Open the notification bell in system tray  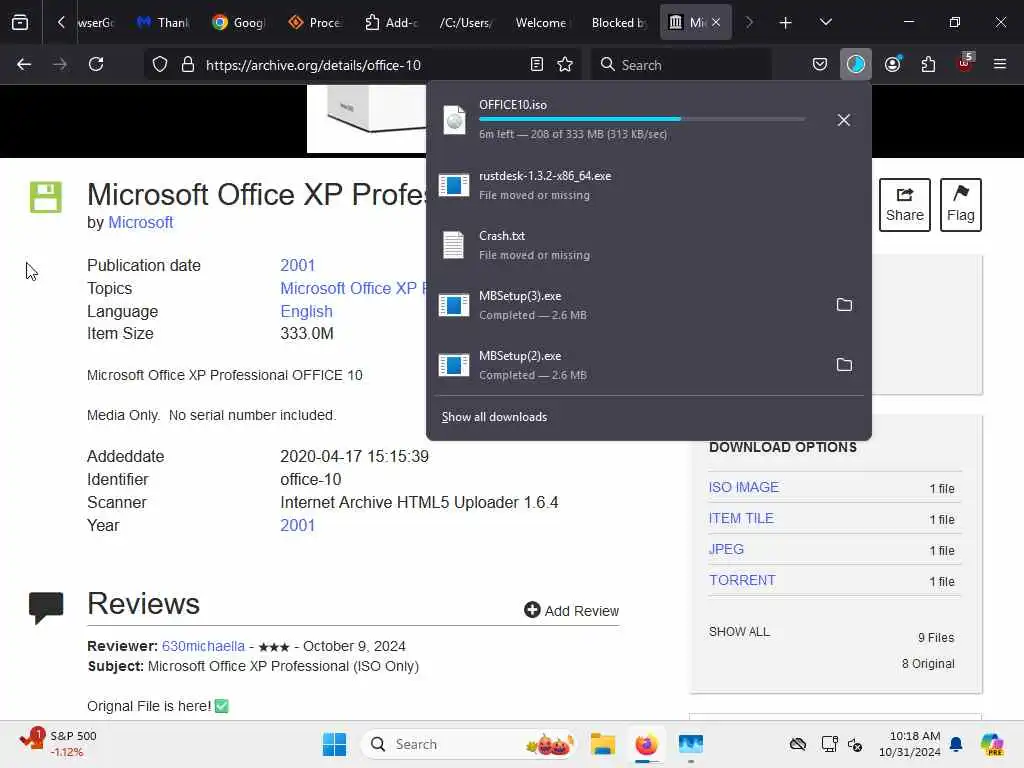click(x=956, y=744)
